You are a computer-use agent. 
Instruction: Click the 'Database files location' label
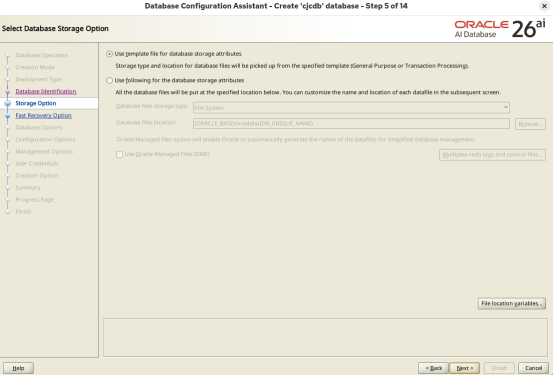pyautogui.click(x=146, y=122)
